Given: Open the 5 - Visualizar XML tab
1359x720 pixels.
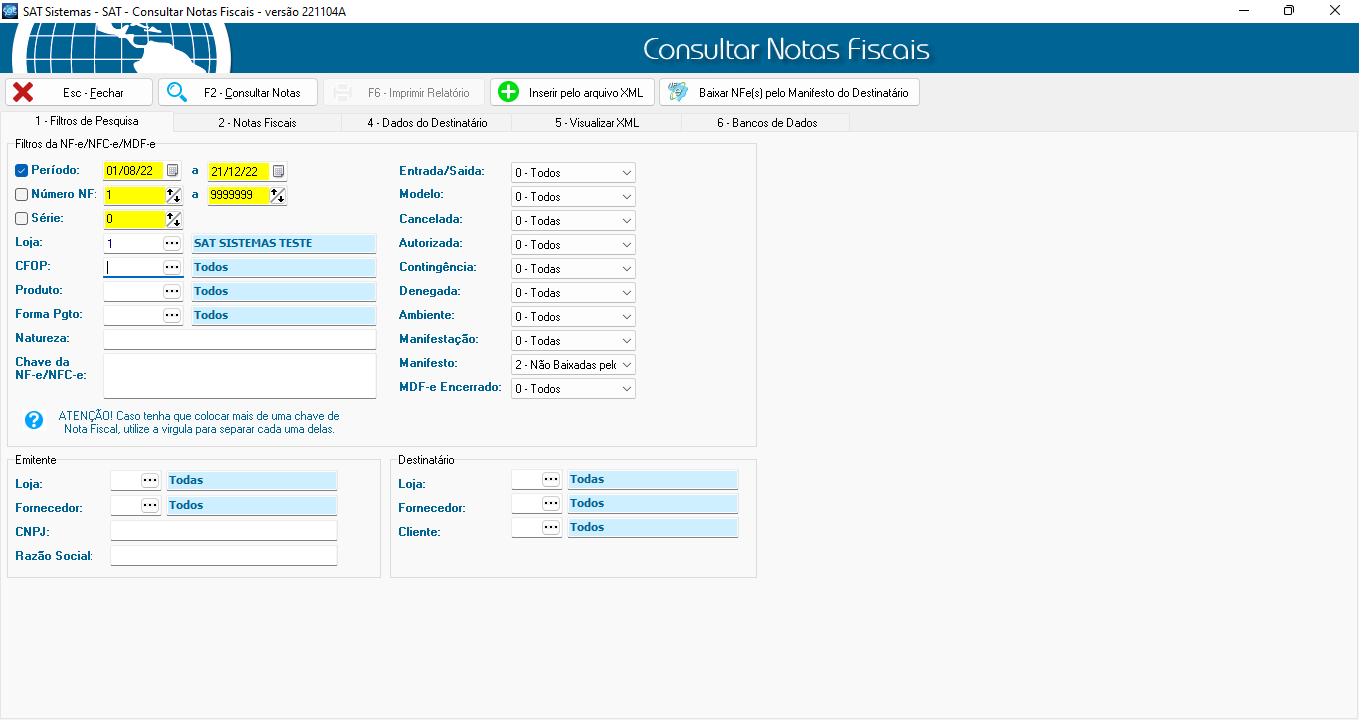Looking at the screenshot, I should (x=596, y=123).
